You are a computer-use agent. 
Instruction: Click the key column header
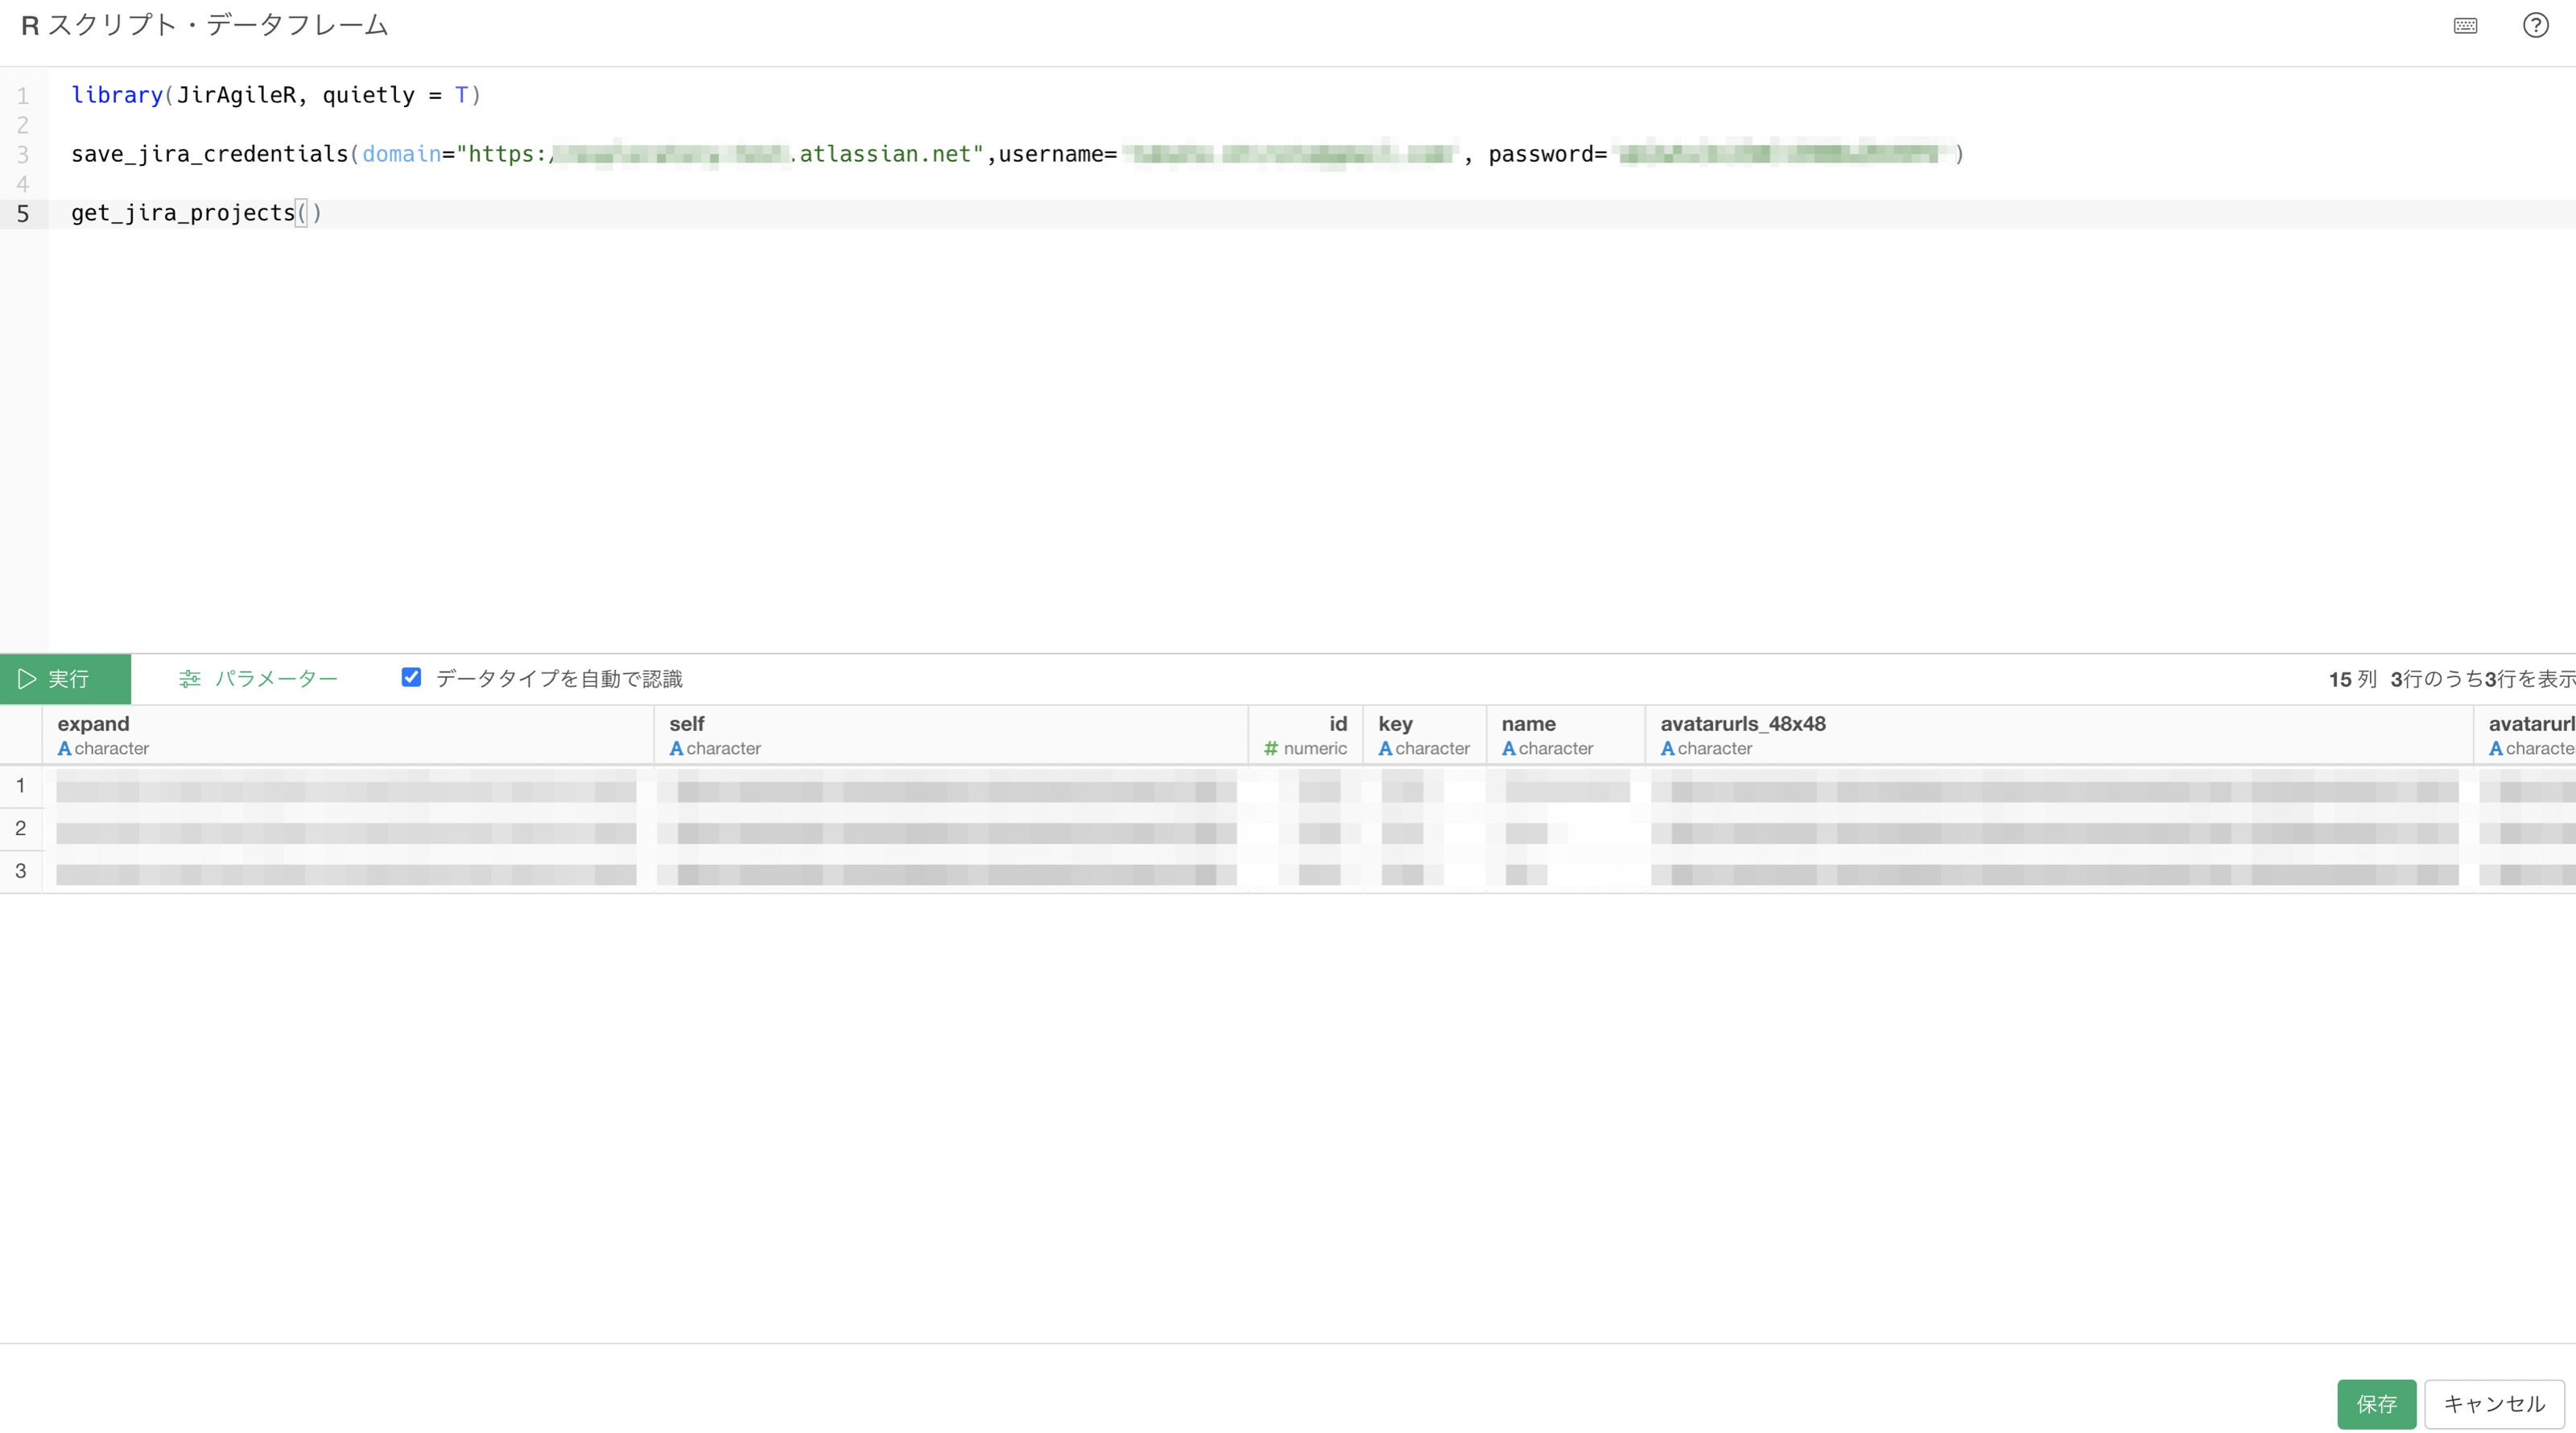(x=1395, y=723)
